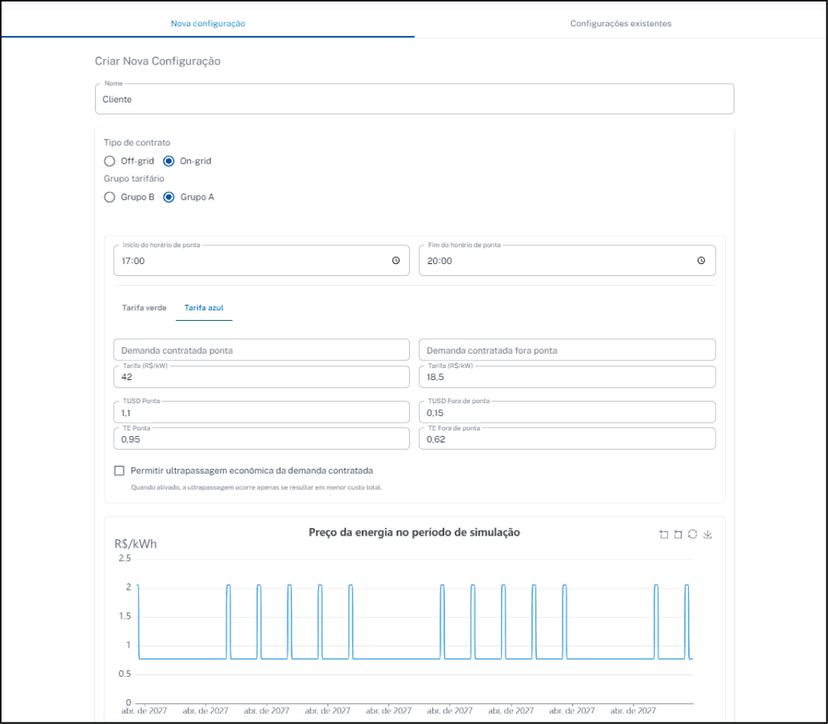Select the Tarifa azul tab

click(204, 307)
